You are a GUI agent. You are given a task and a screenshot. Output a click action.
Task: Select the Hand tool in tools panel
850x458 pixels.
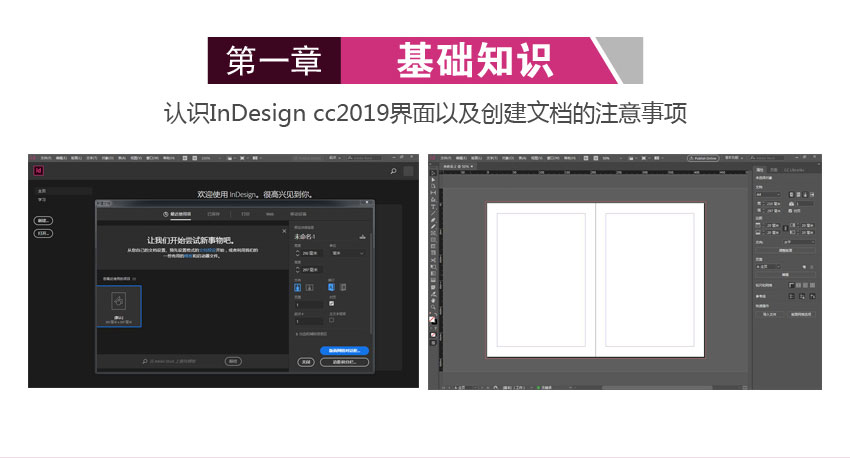click(433, 300)
